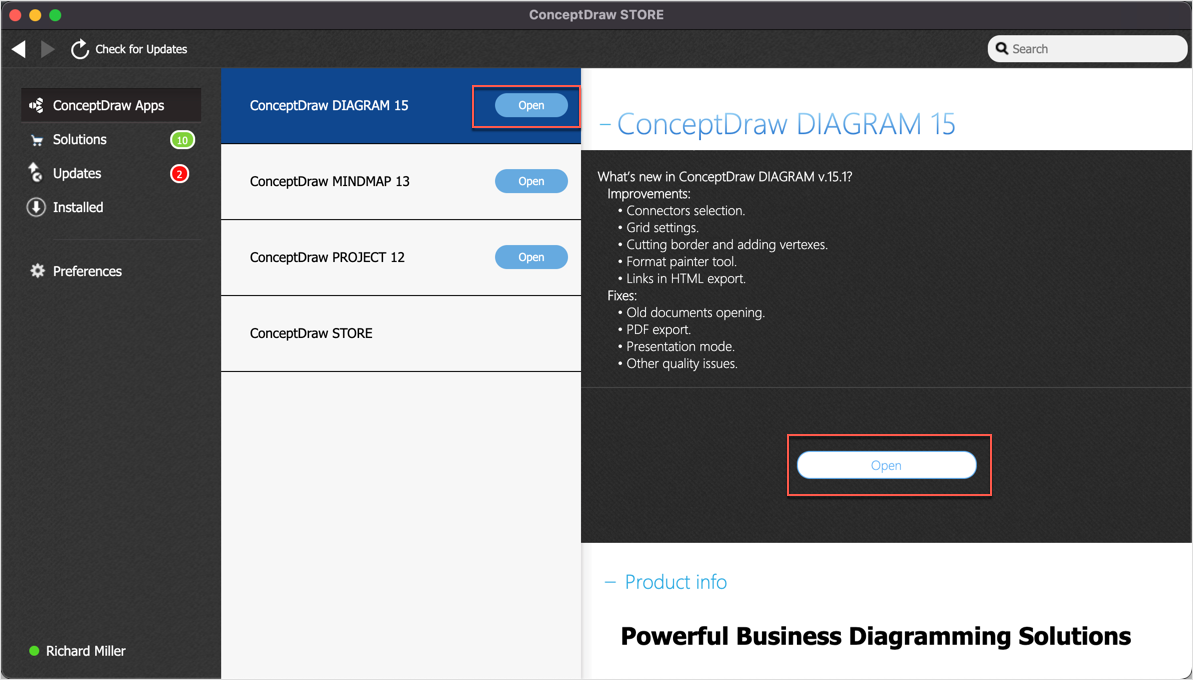1193x680 pixels.
Task: Click the ConceptDraw Apps sidebar icon
Action: click(36, 105)
